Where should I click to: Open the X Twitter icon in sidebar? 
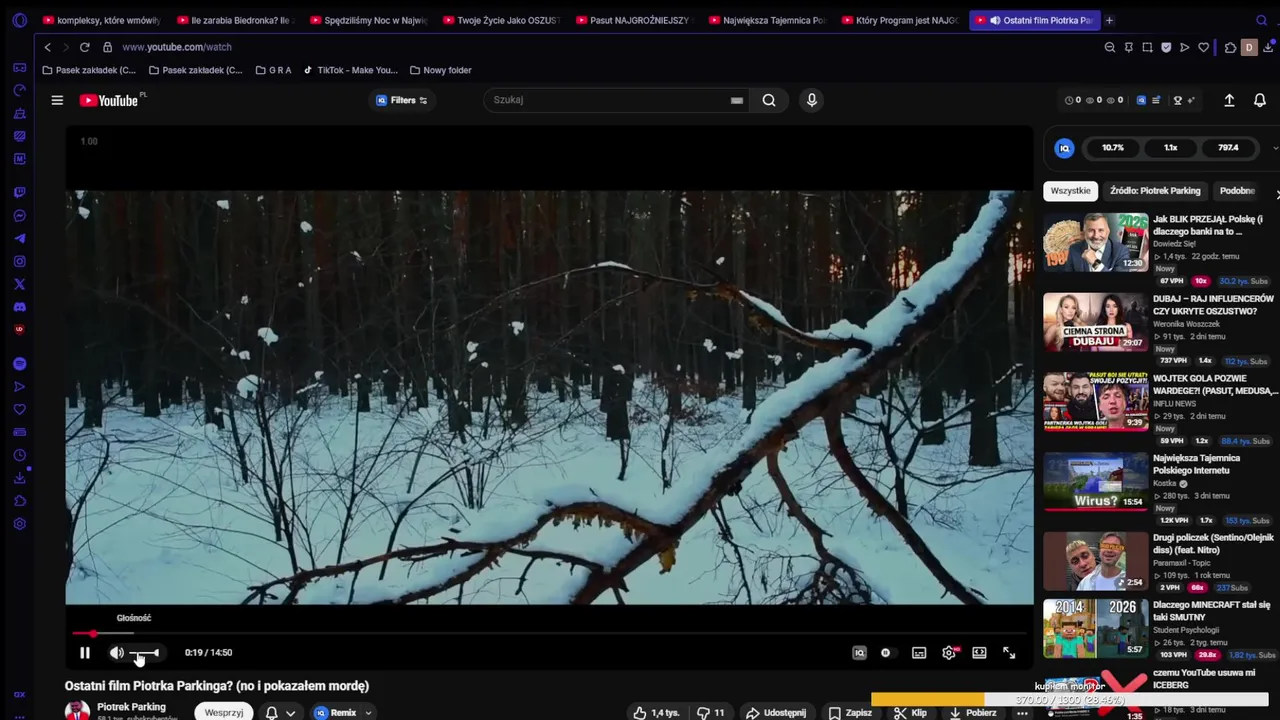click(19, 284)
